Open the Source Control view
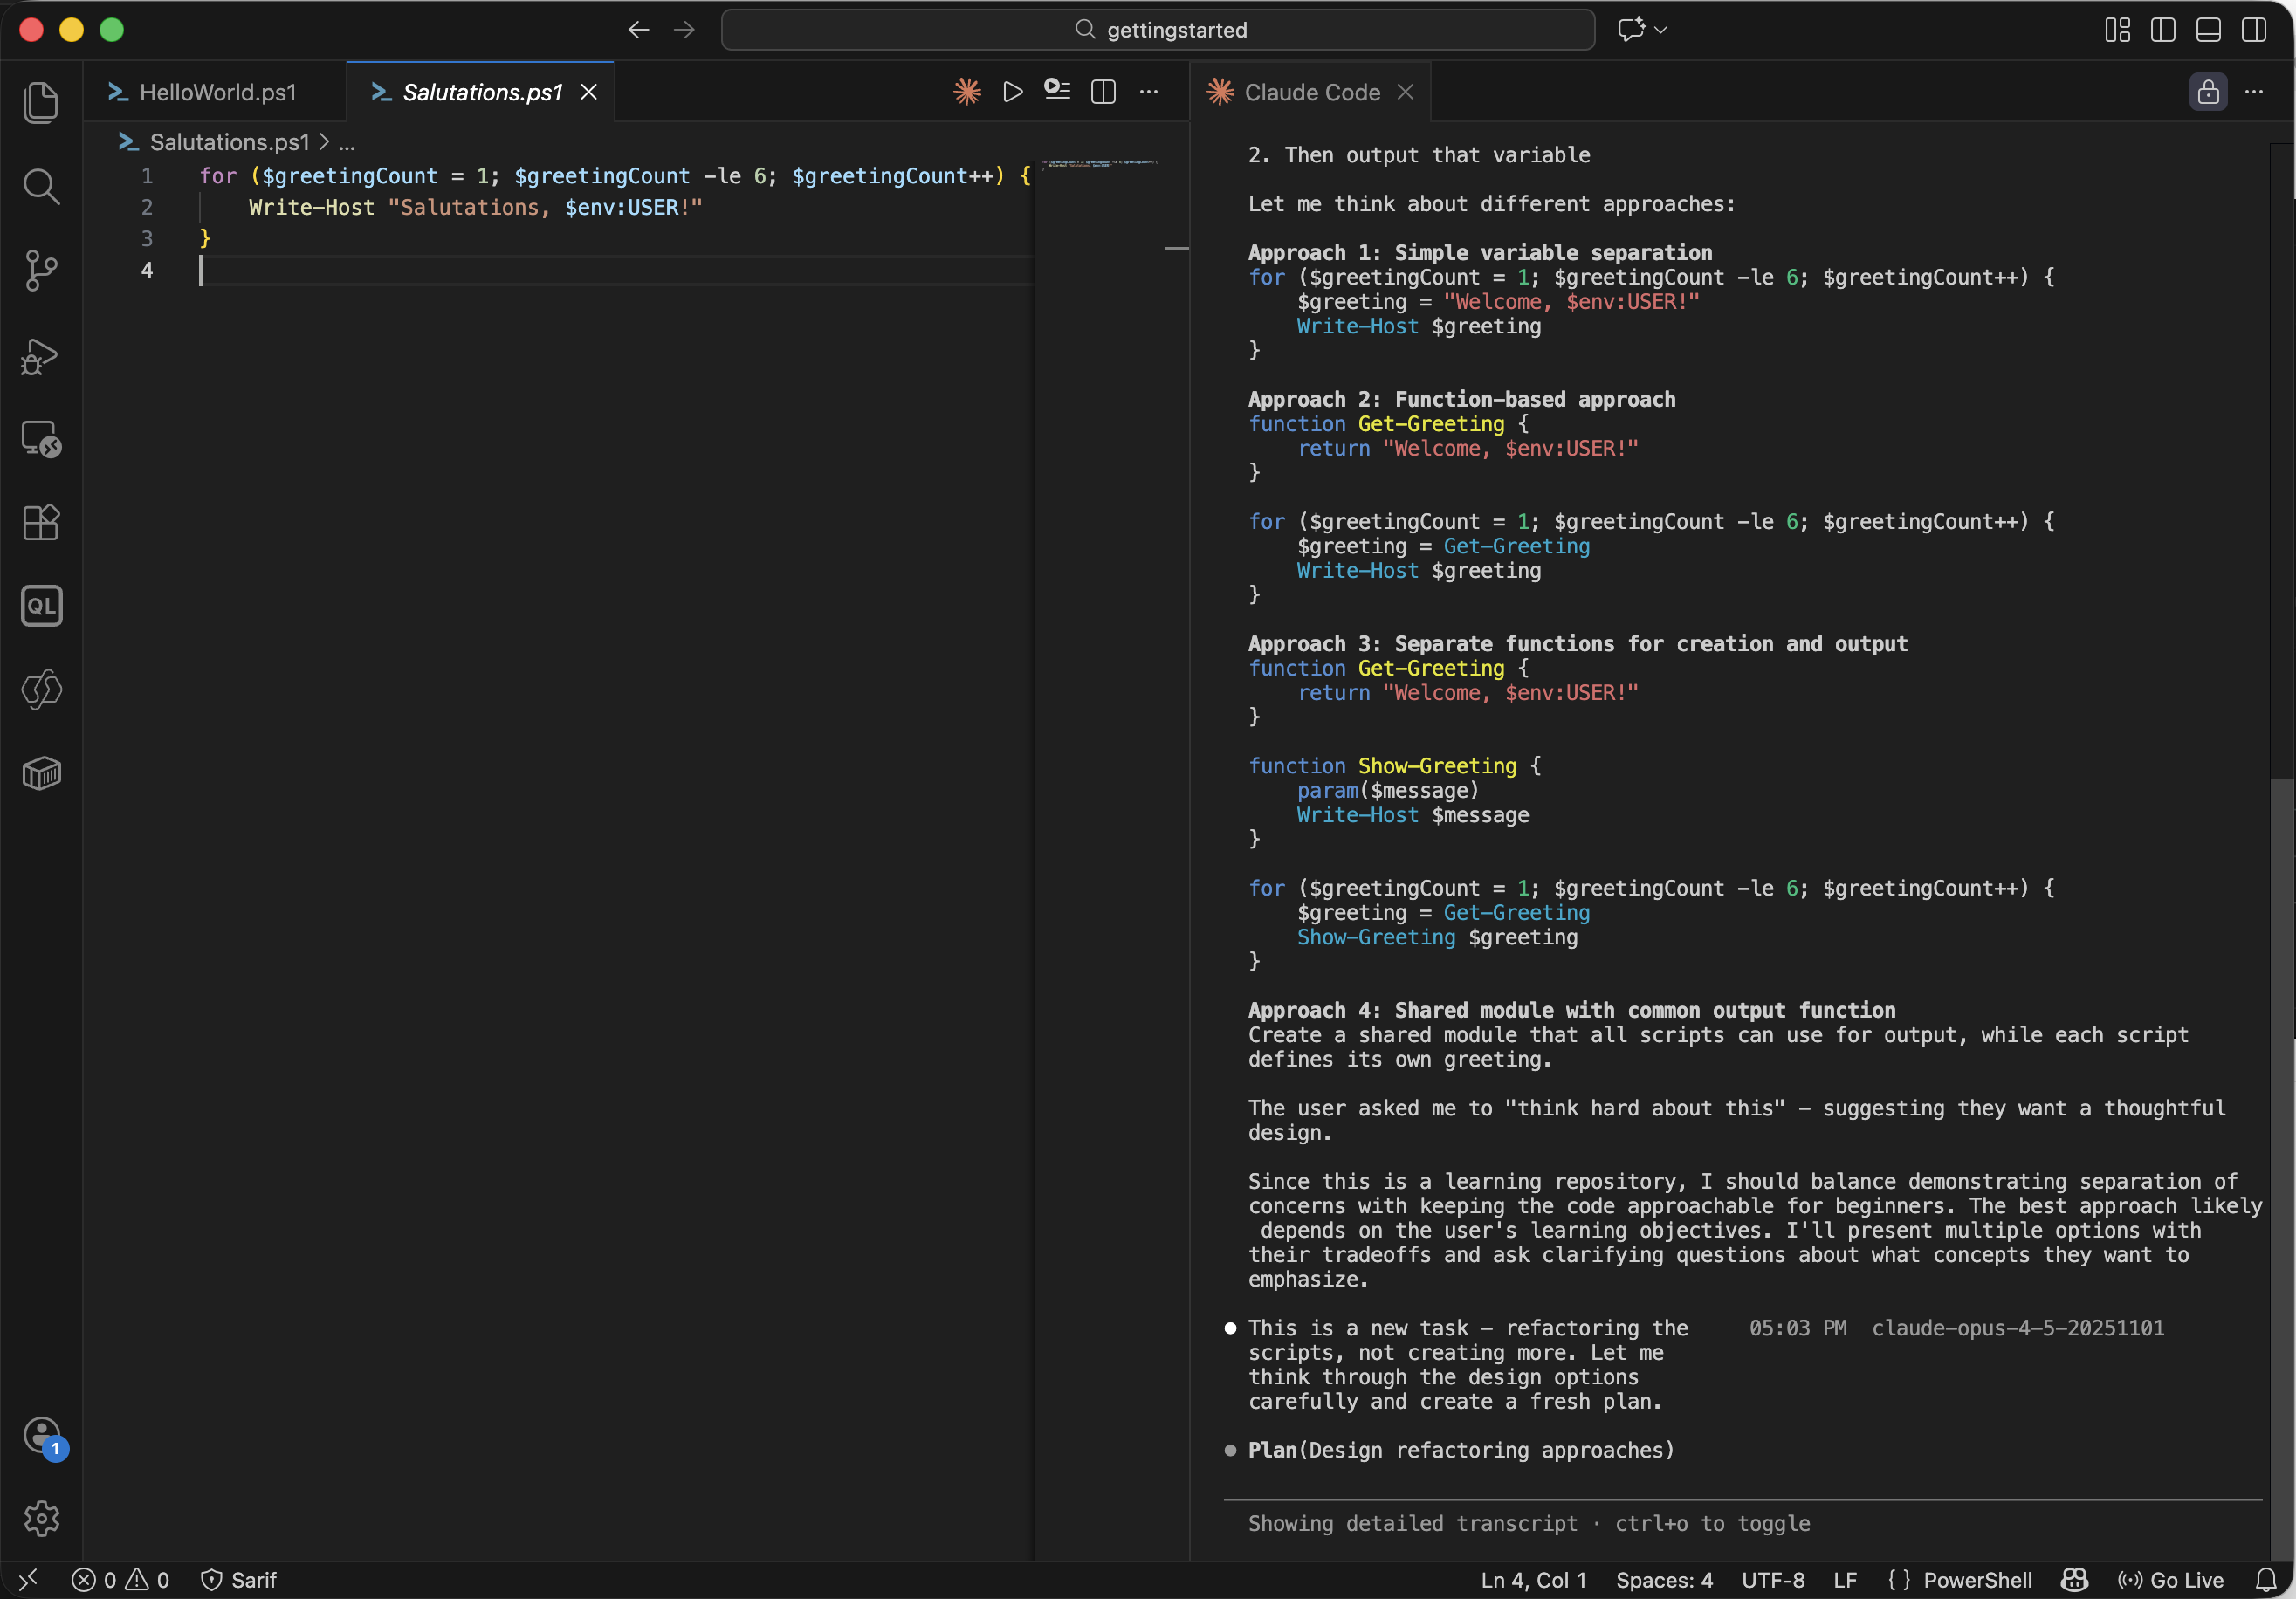Viewport: 2296px width, 1599px height. 42,270
